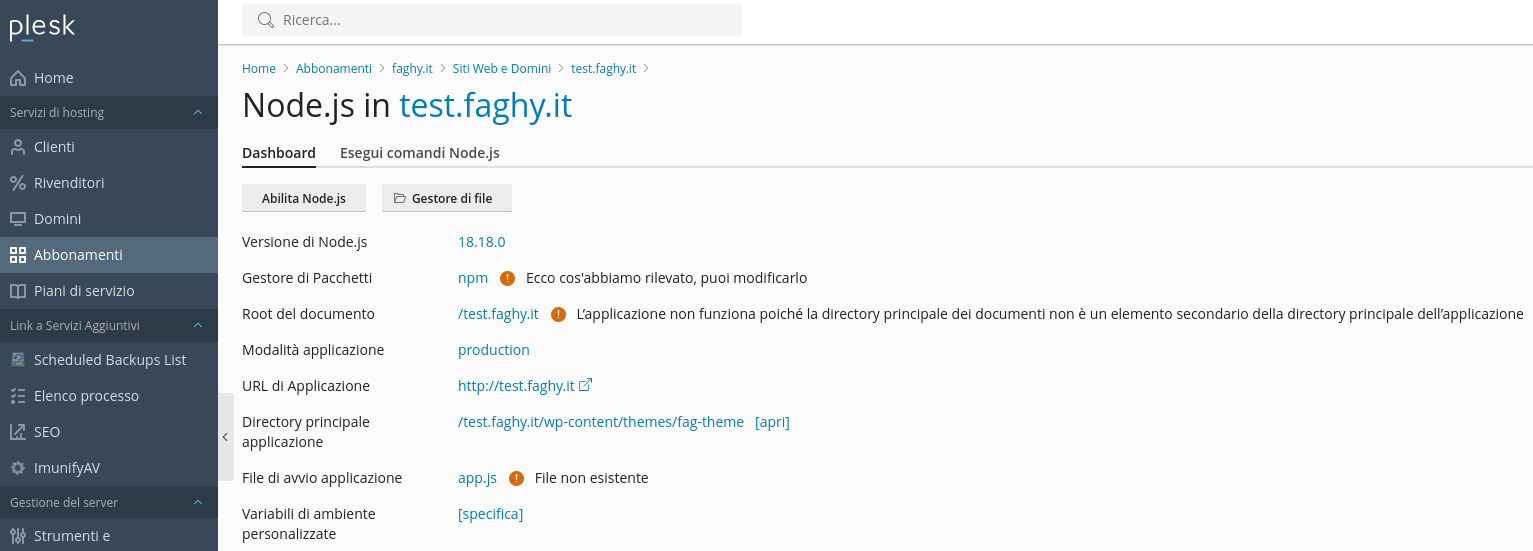Switch to Esegui comandi Node.js tab
Viewport: 1533px width, 551px height.
point(419,153)
